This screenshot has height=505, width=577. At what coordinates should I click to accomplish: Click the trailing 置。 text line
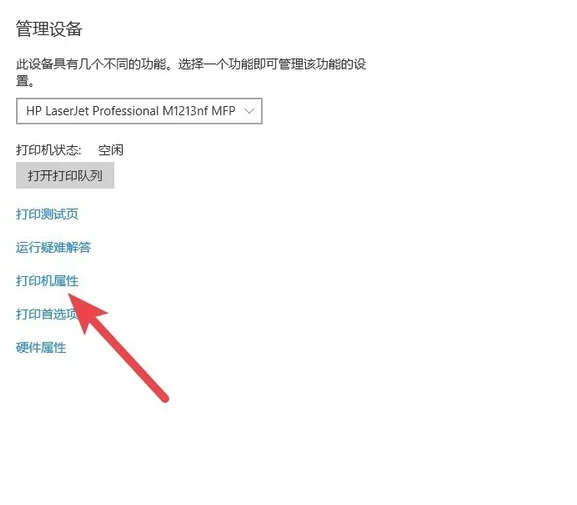(25, 81)
